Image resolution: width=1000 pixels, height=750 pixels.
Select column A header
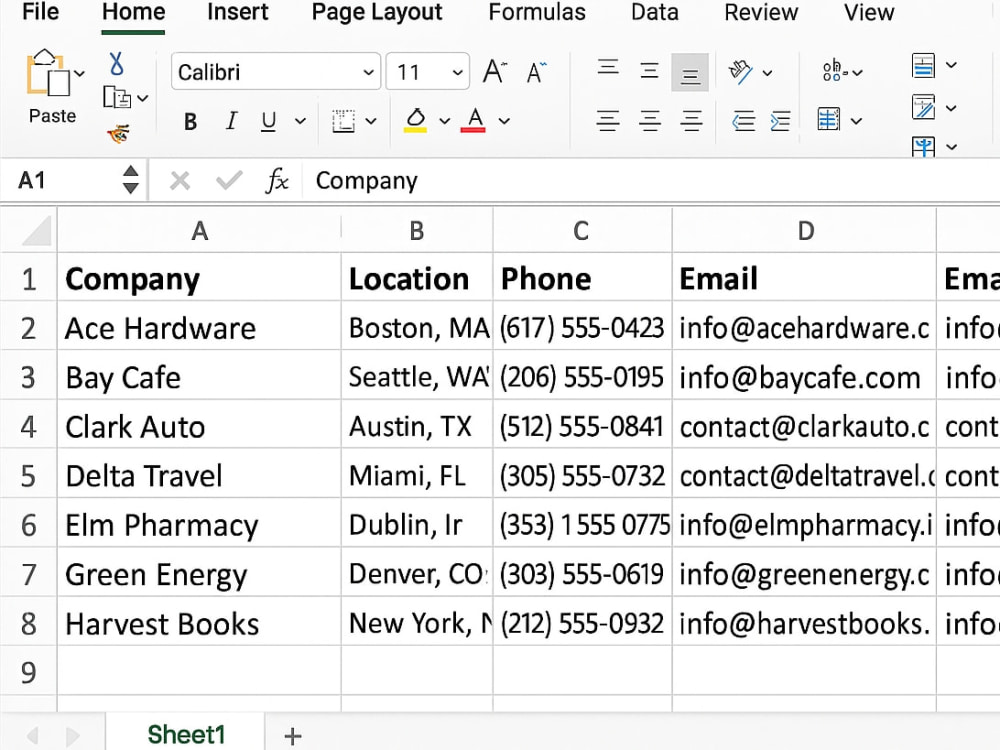click(199, 230)
